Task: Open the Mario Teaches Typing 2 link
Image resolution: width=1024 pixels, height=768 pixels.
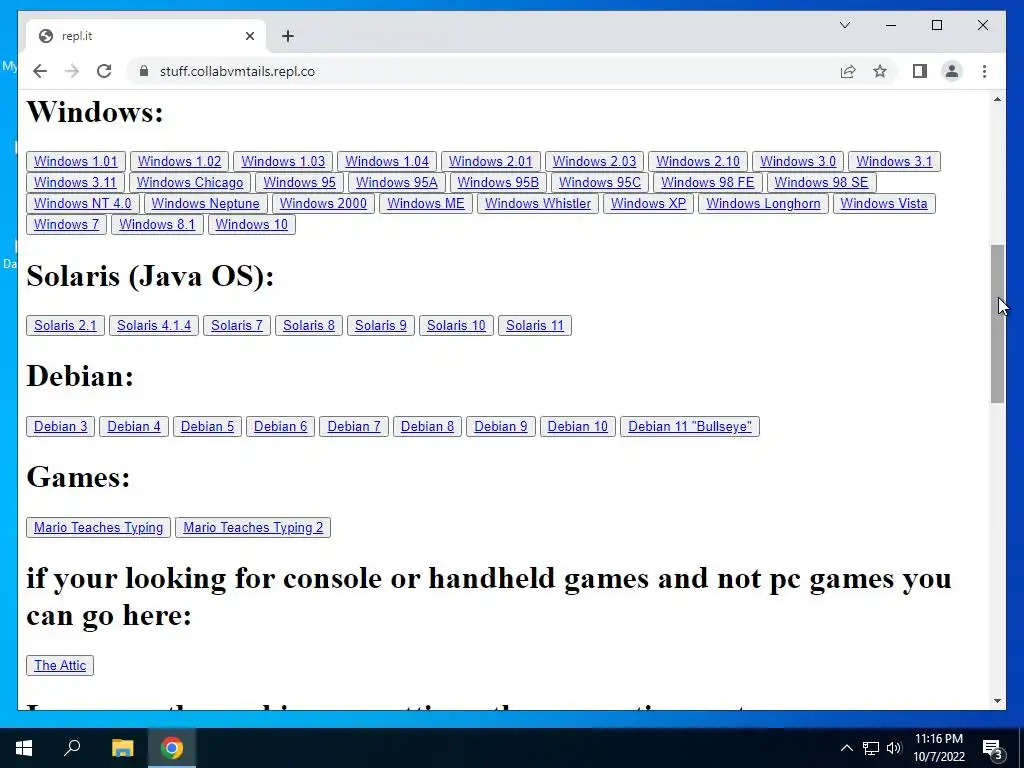Action: pos(253,528)
